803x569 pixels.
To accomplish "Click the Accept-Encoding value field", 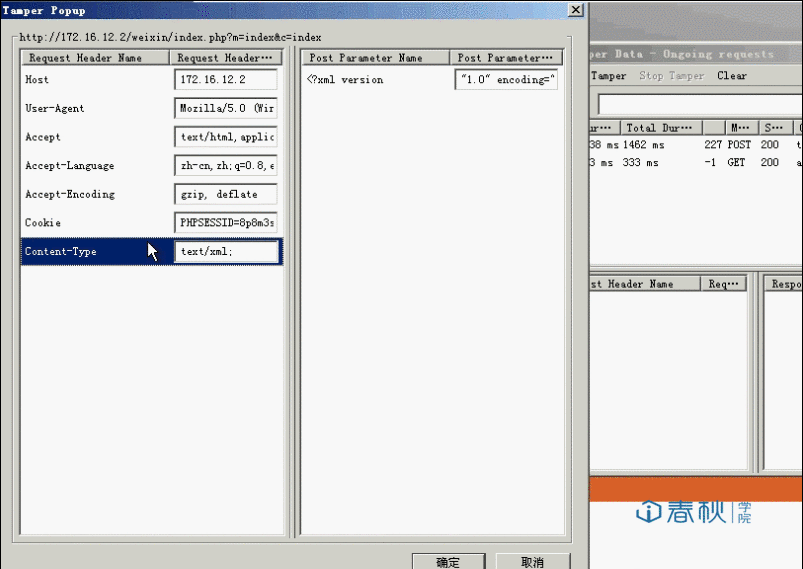I will 226,194.
